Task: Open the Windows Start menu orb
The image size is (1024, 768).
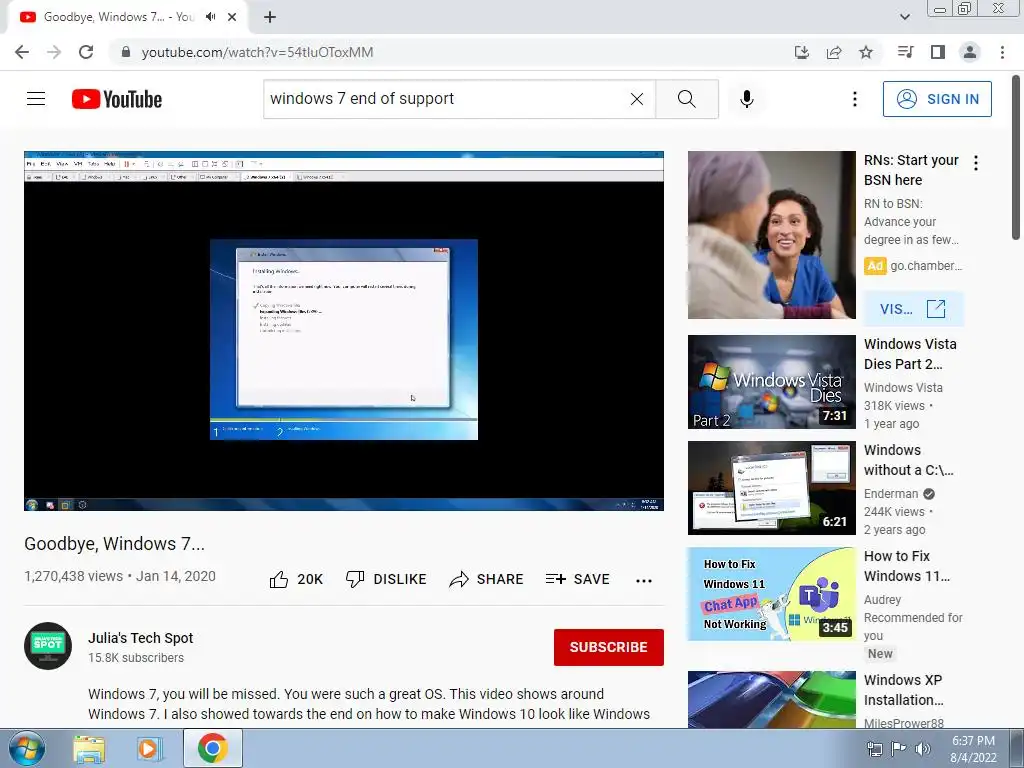Action: 27,748
